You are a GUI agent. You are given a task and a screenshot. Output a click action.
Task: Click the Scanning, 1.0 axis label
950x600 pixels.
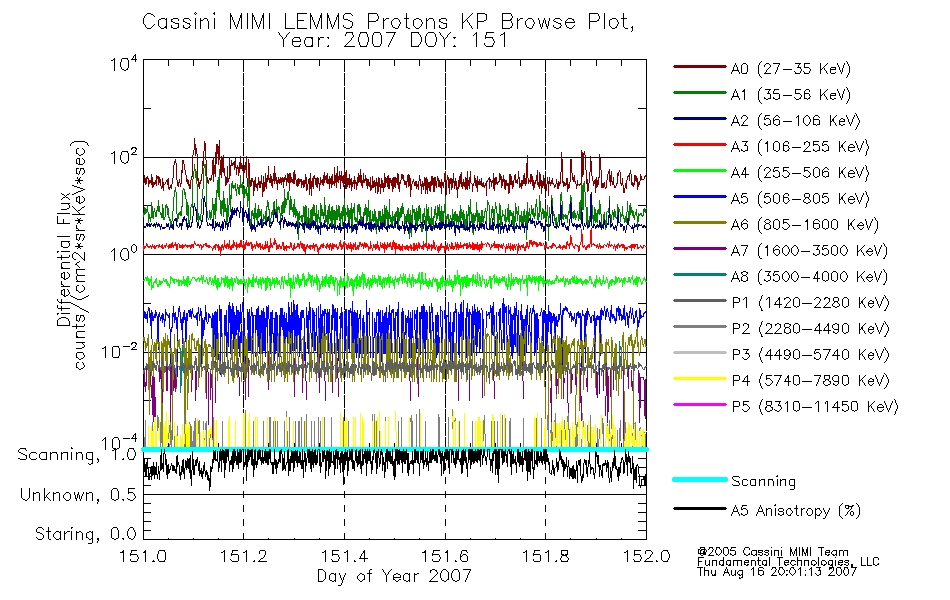click(x=77, y=455)
